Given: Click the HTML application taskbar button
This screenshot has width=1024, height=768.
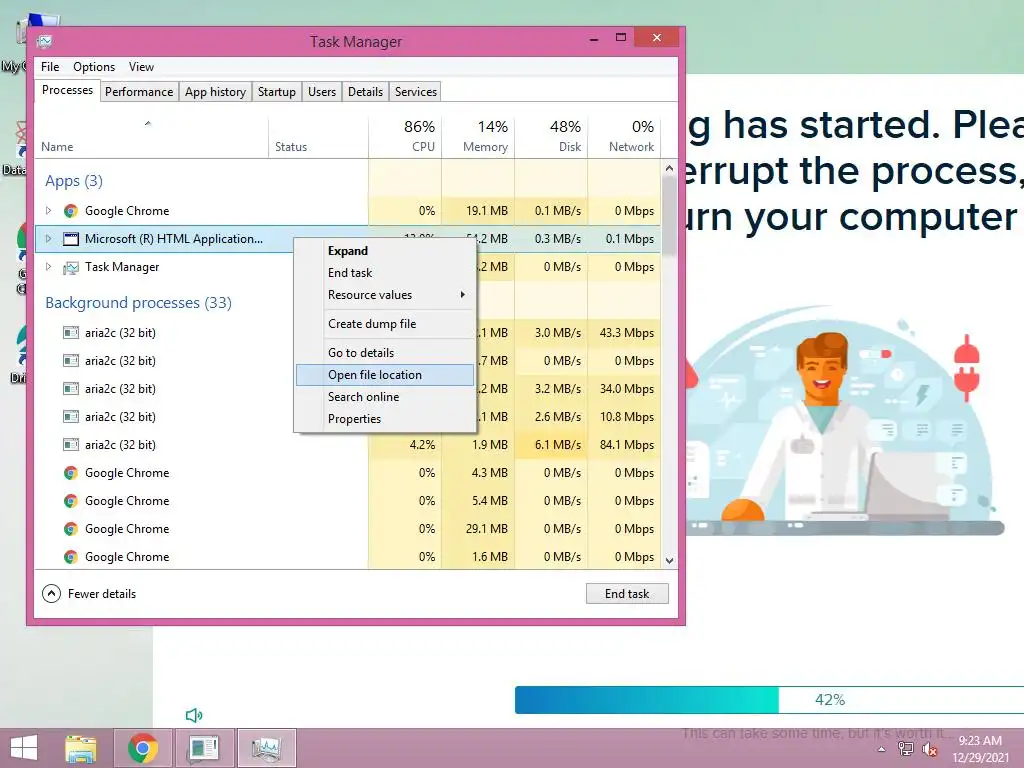Looking at the screenshot, I should tap(203, 748).
